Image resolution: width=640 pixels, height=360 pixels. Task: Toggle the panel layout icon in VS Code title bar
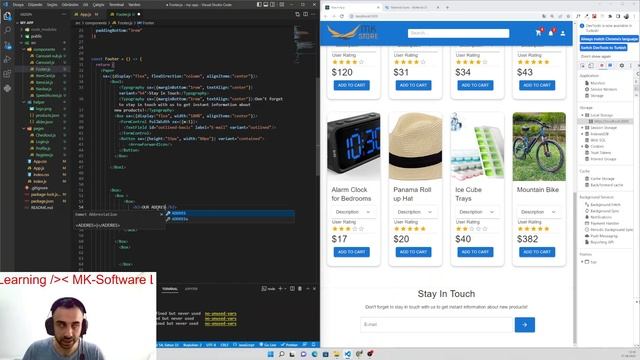pyautogui.click(x=266, y=4)
